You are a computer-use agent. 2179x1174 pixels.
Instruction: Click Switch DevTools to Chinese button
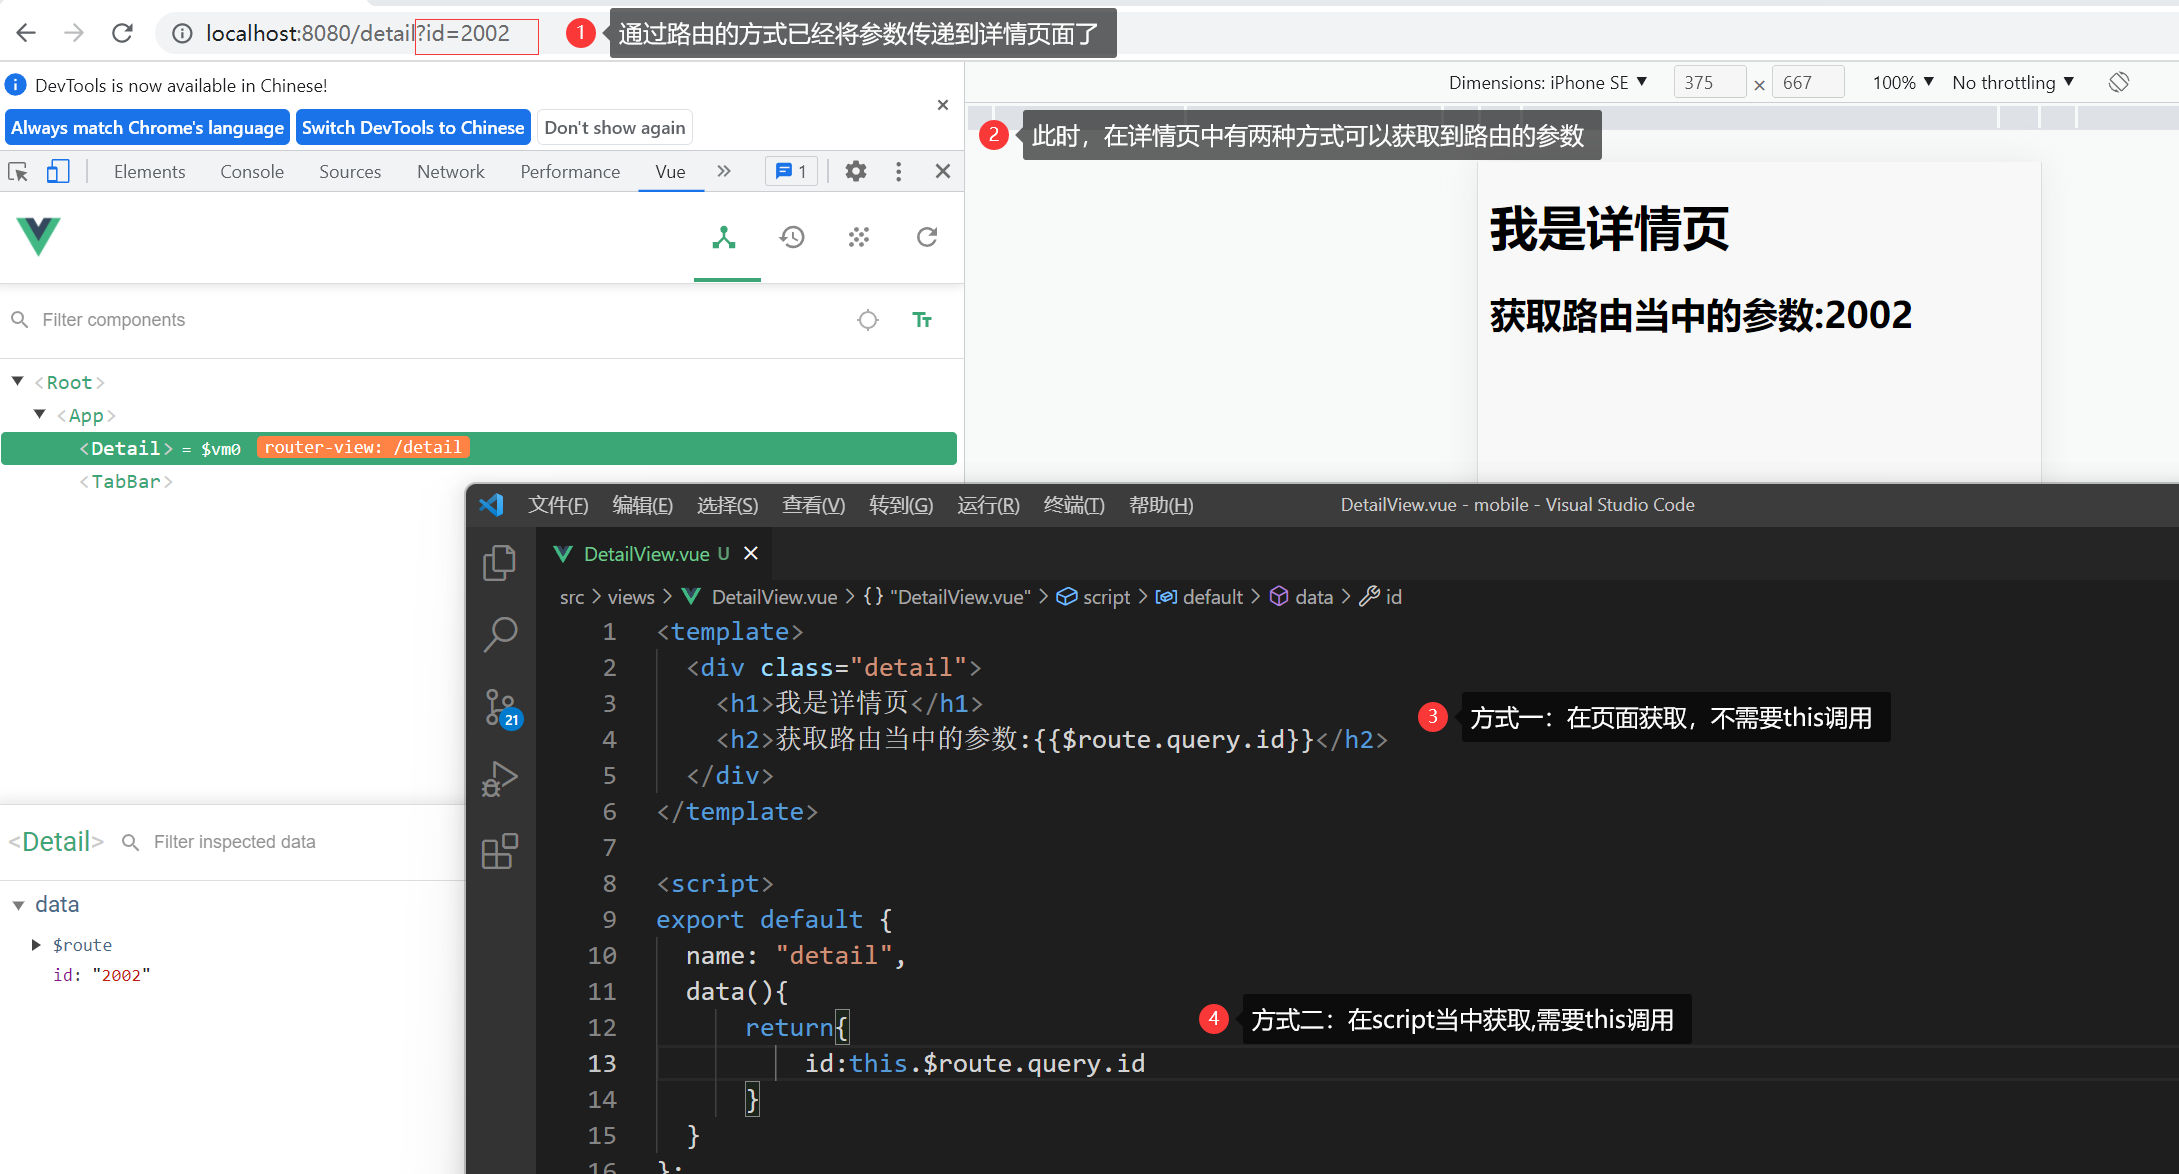click(x=413, y=128)
